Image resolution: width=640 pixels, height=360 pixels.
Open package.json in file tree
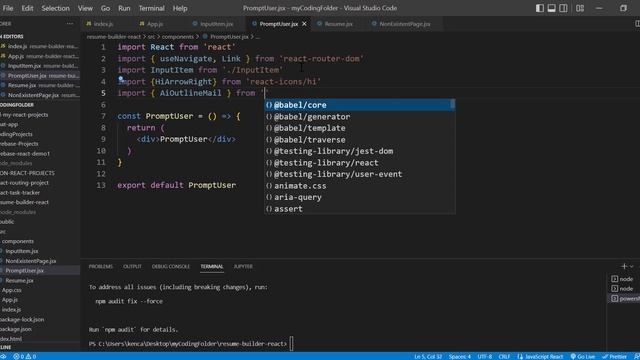coord(40,329)
